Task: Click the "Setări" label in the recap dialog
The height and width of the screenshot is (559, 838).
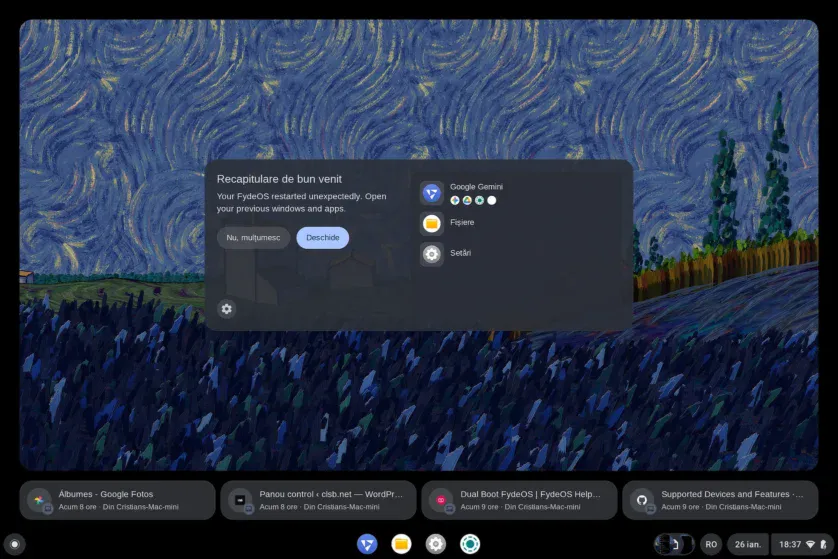Action: pyautogui.click(x=460, y=253)
